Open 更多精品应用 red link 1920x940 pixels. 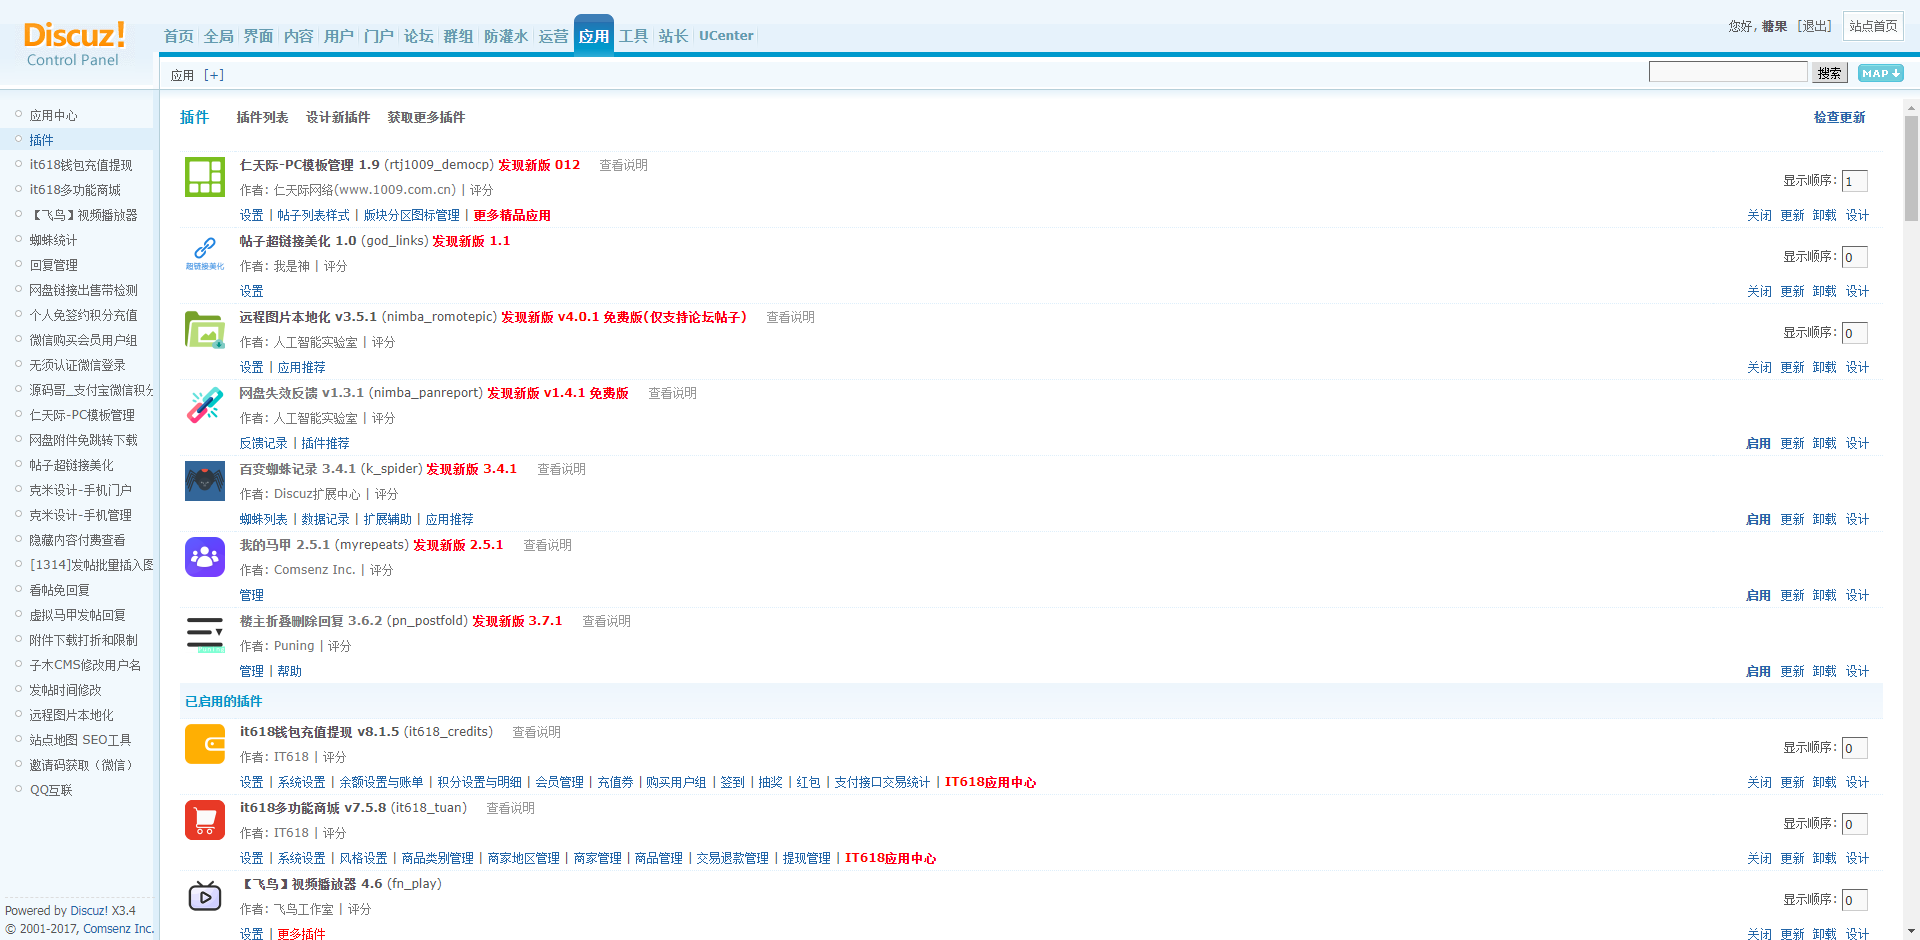[512, 215]
